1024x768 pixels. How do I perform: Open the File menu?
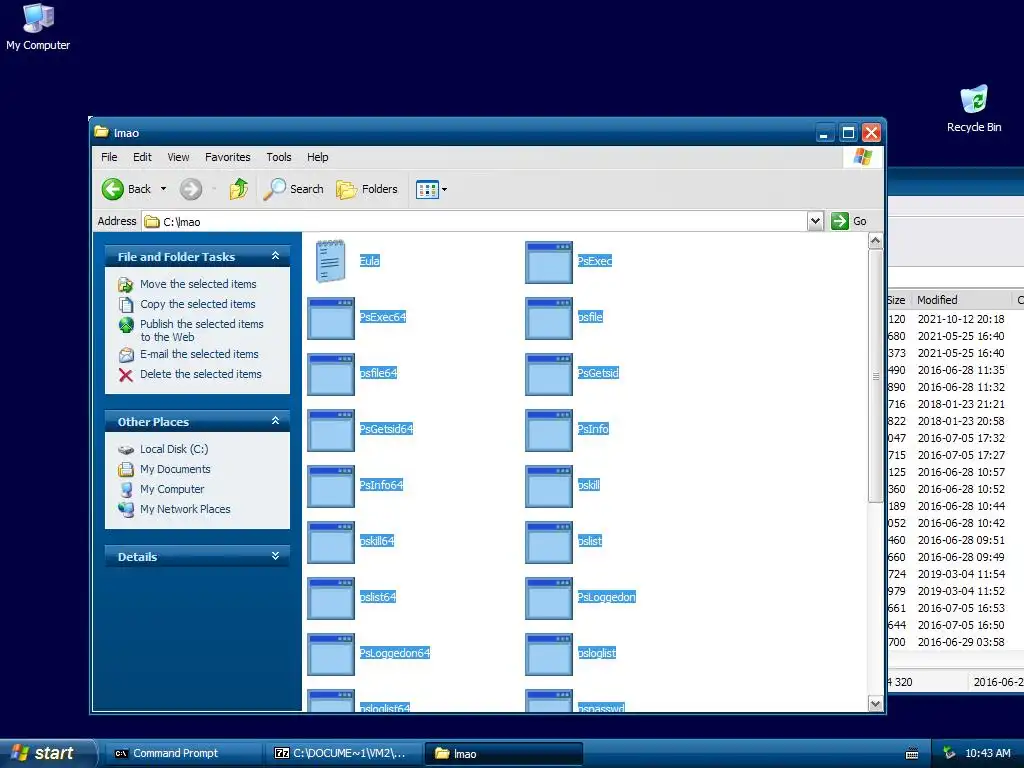pos(109,157)
